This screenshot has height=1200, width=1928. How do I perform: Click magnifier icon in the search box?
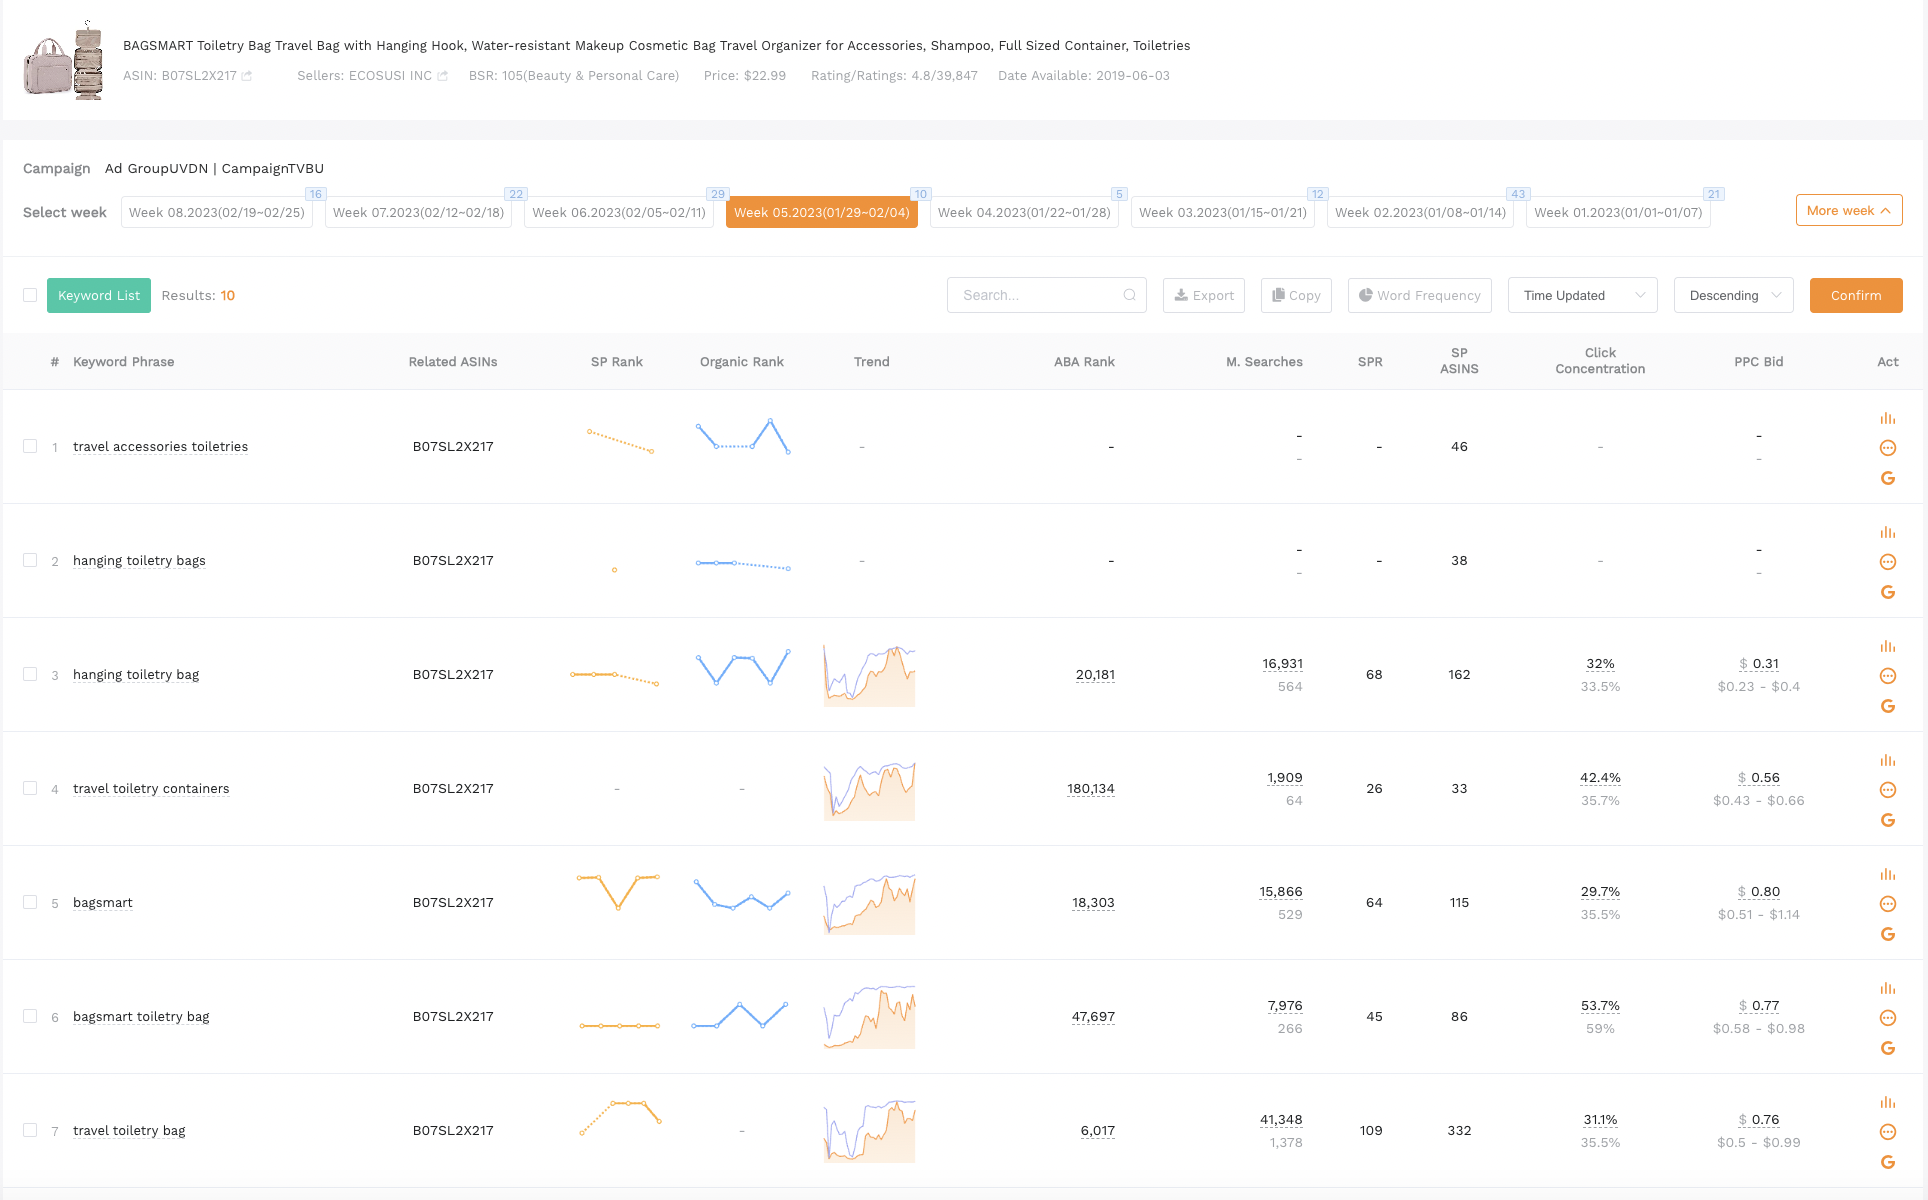click(1129, 295)
